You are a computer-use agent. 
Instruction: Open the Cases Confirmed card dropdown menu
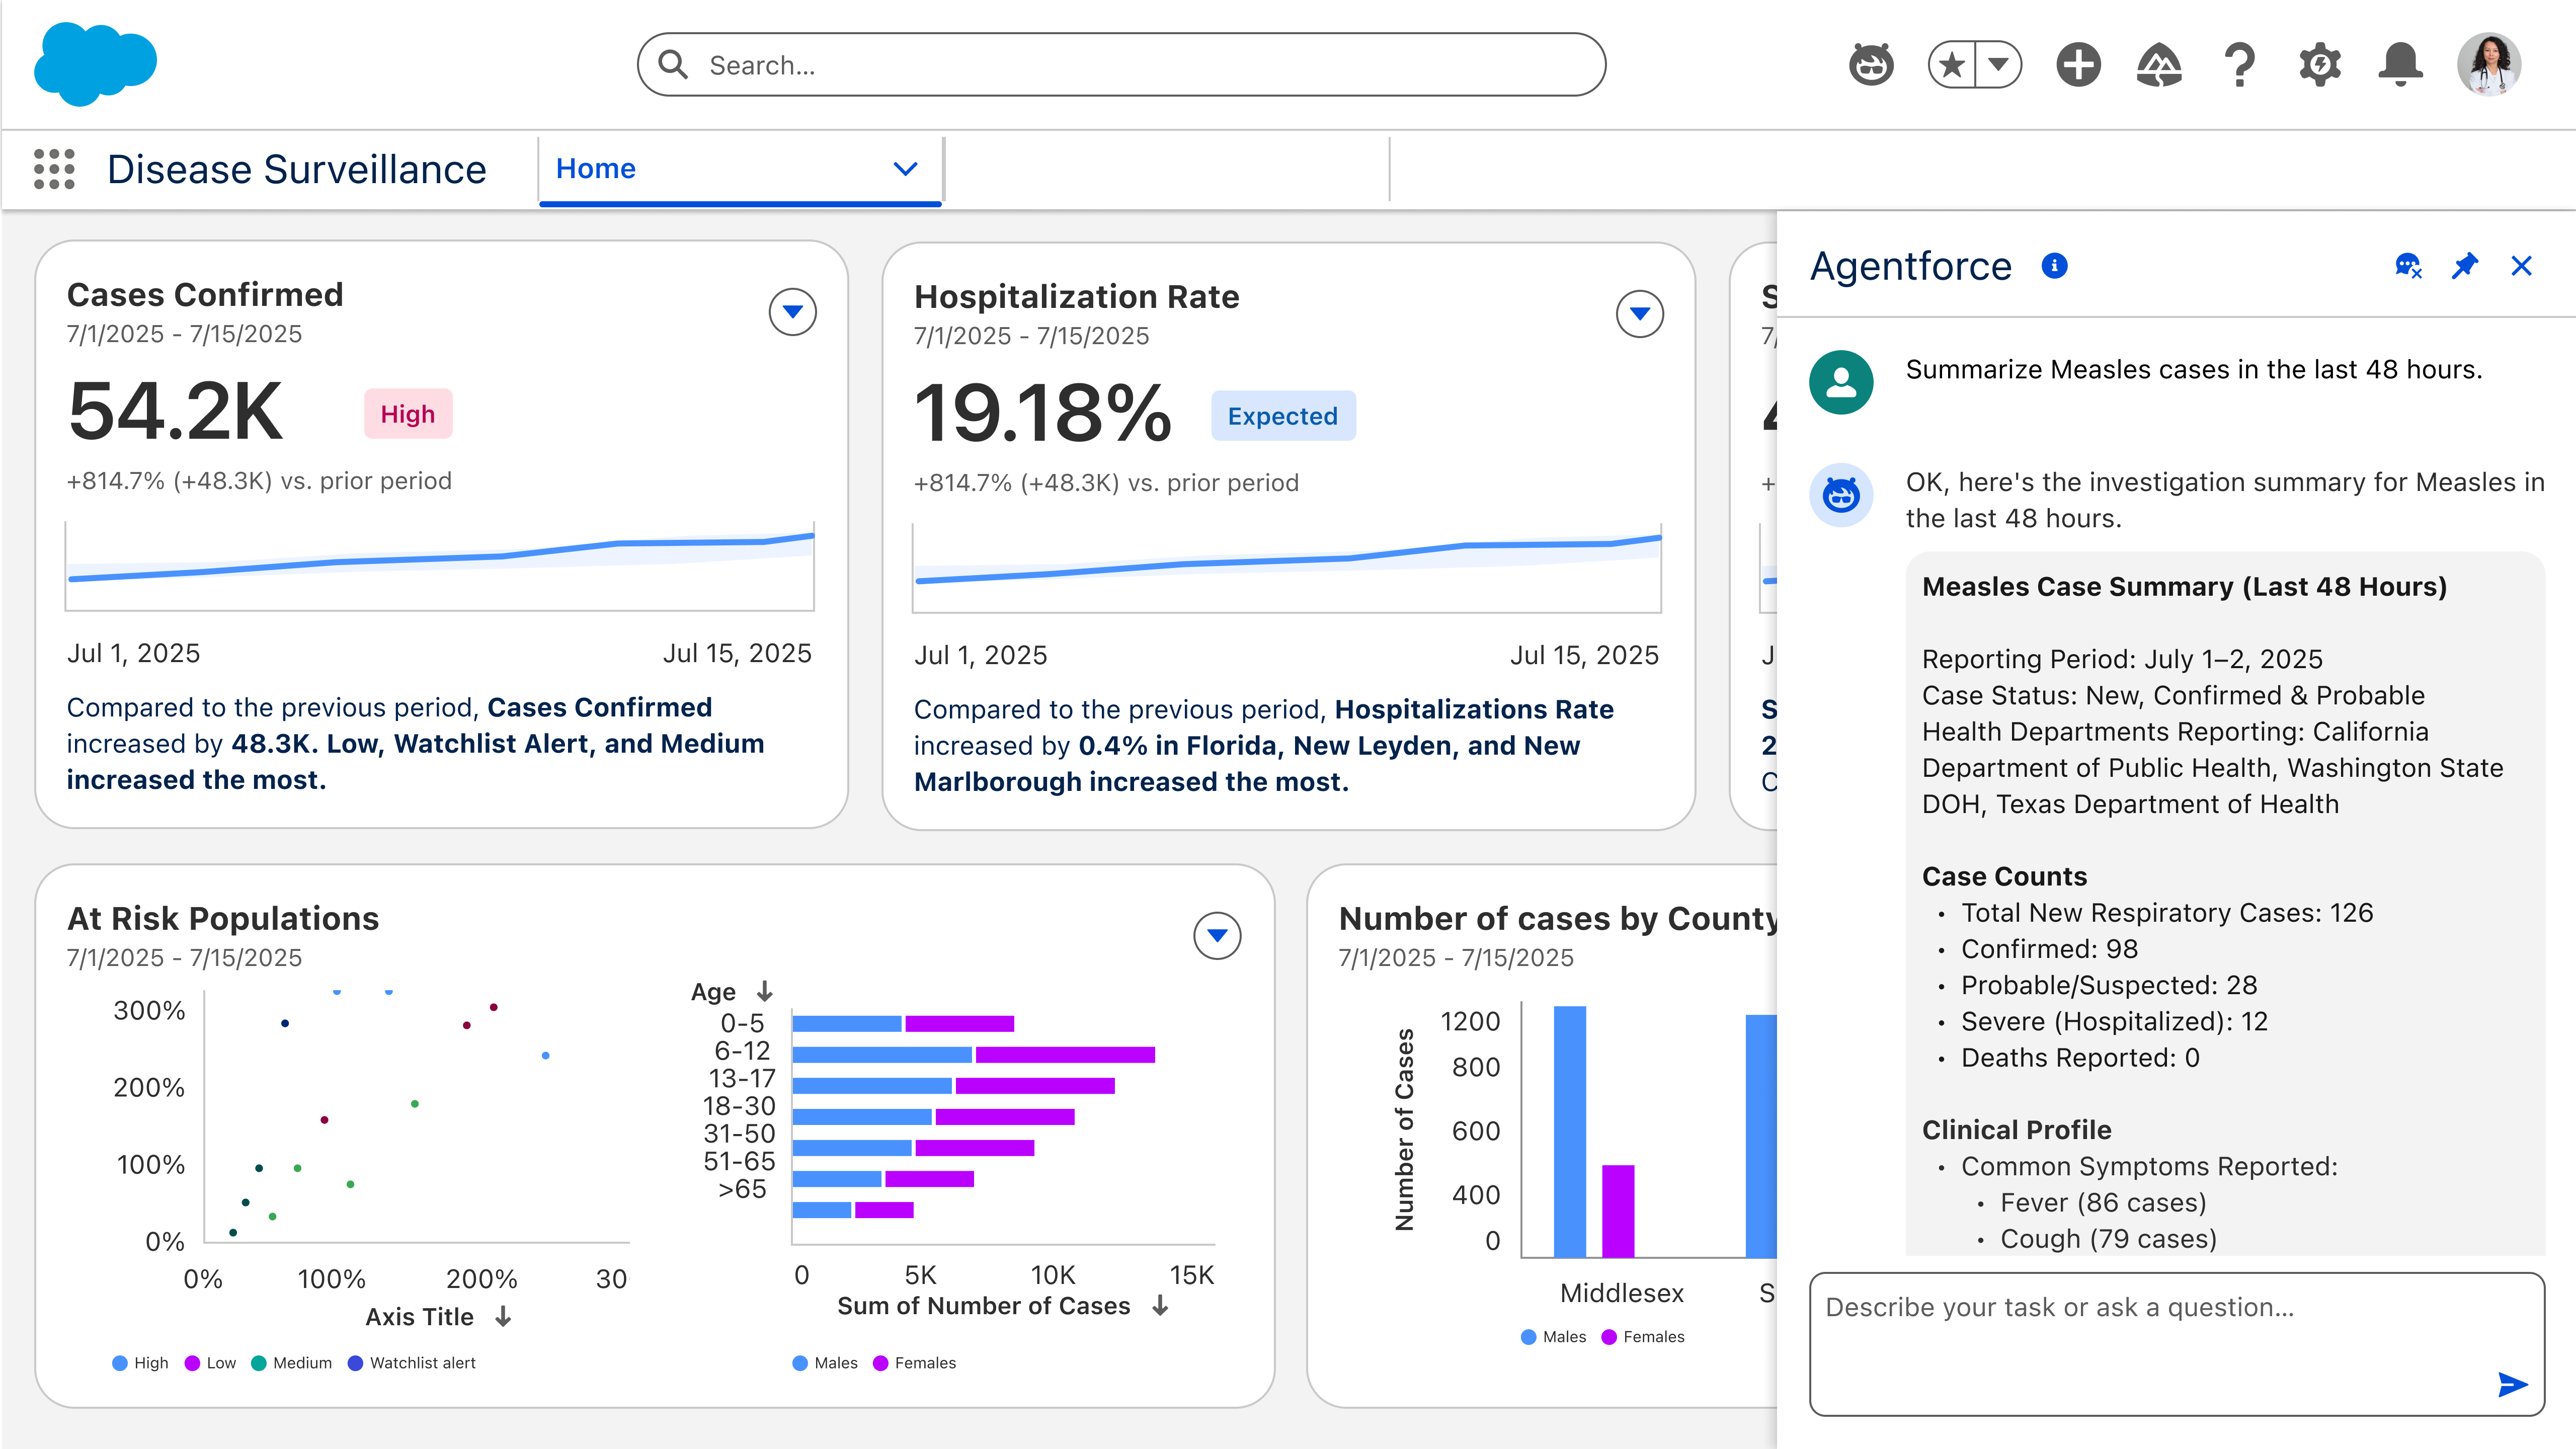792,312
